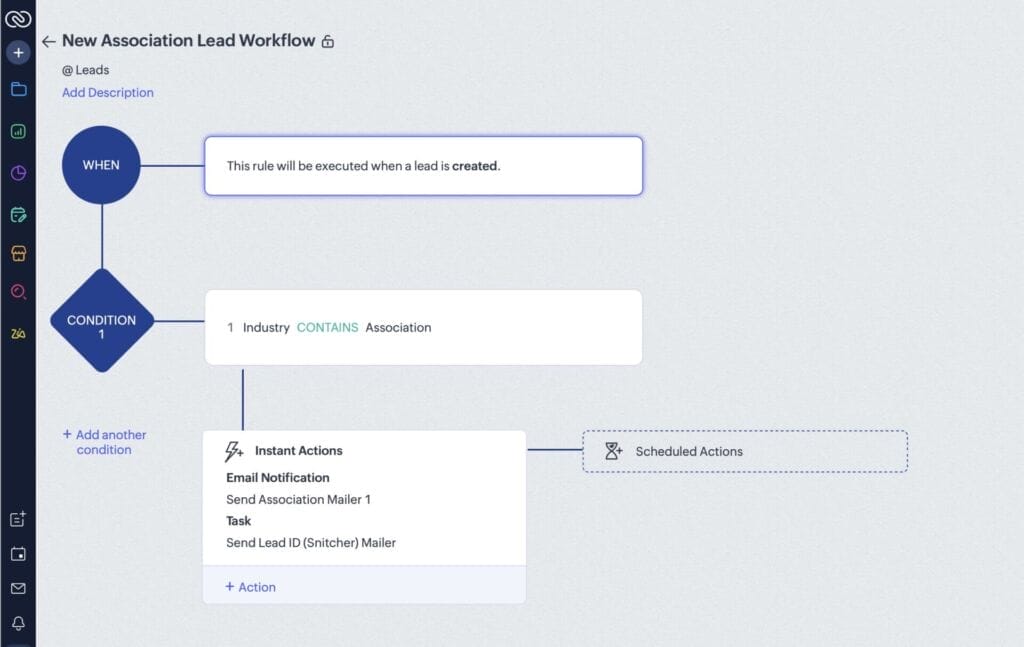Click the search magnifier icon in sidebar
This screenshot has width=1024, height=647.
click(19, 292)
